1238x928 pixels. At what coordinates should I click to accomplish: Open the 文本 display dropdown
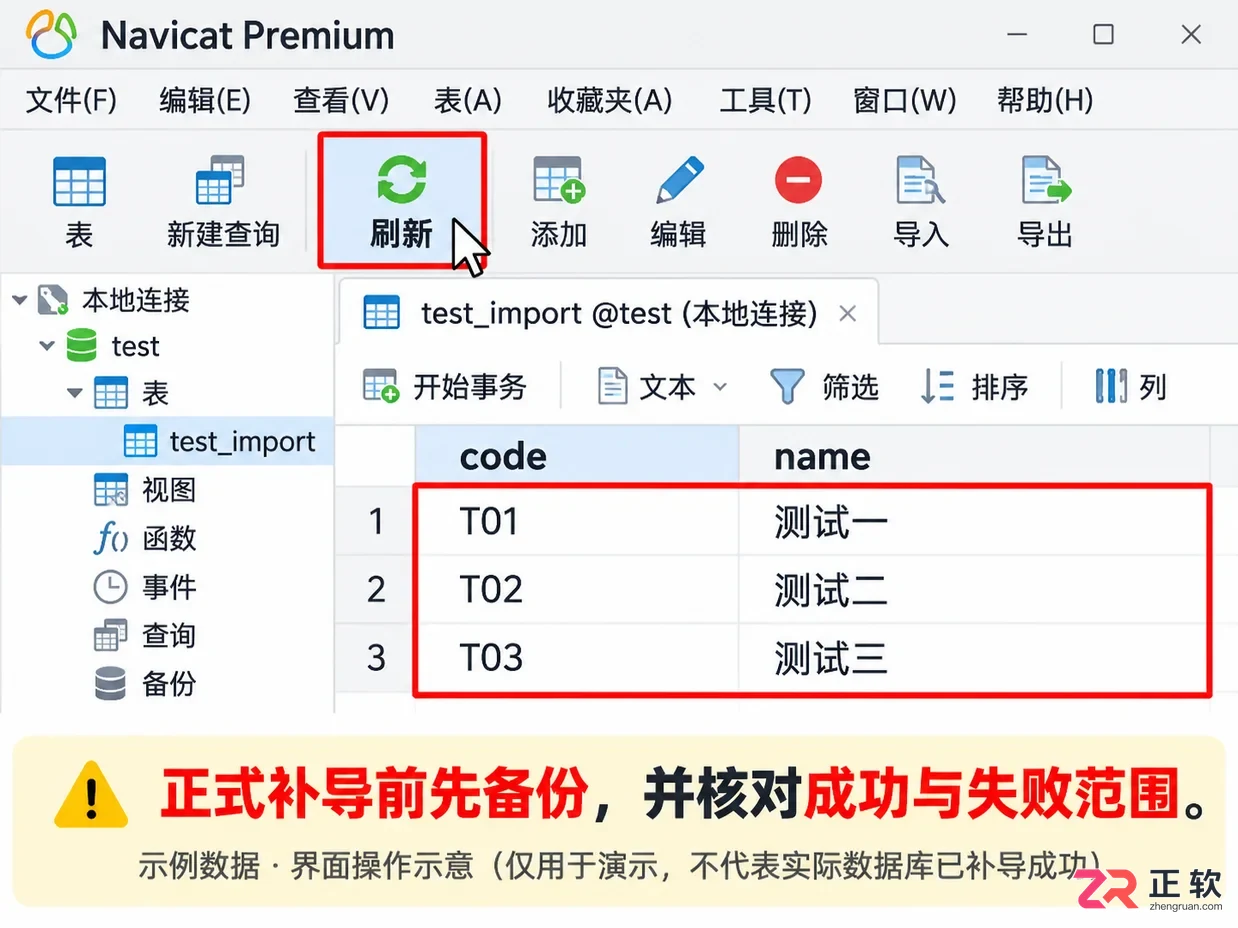[662, 387]
